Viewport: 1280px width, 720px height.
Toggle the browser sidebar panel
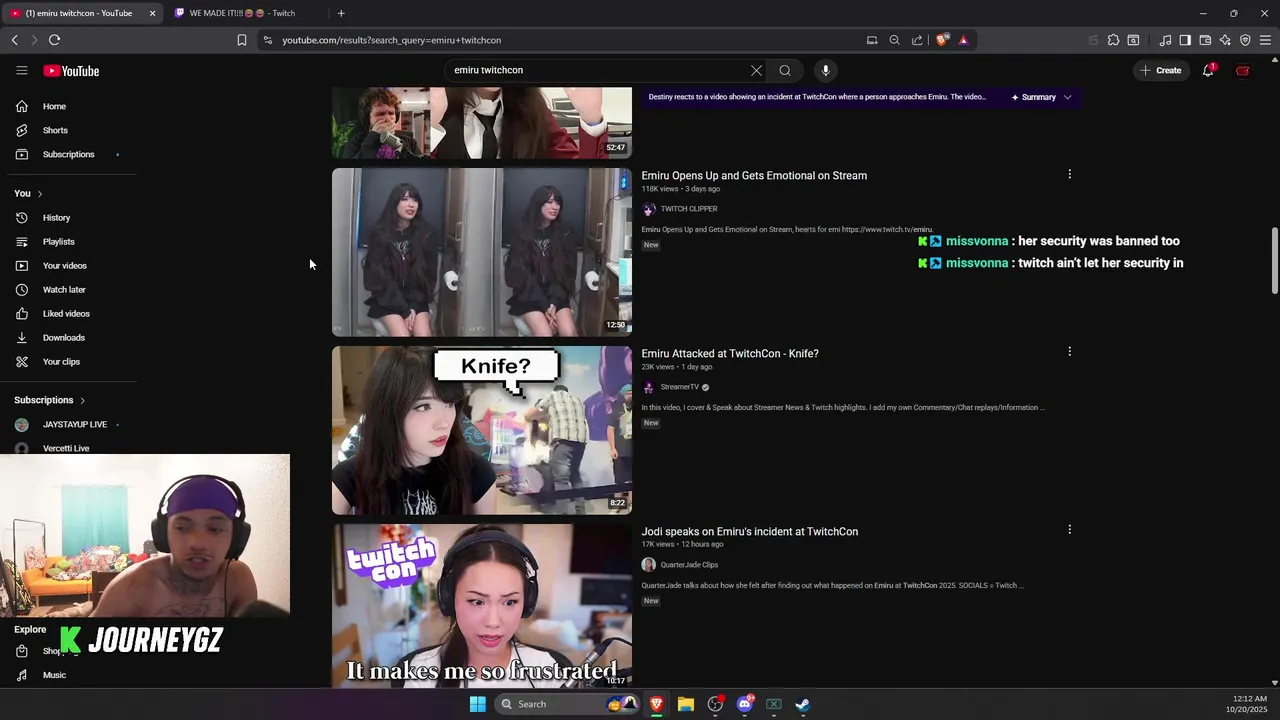pos(1185,40)
